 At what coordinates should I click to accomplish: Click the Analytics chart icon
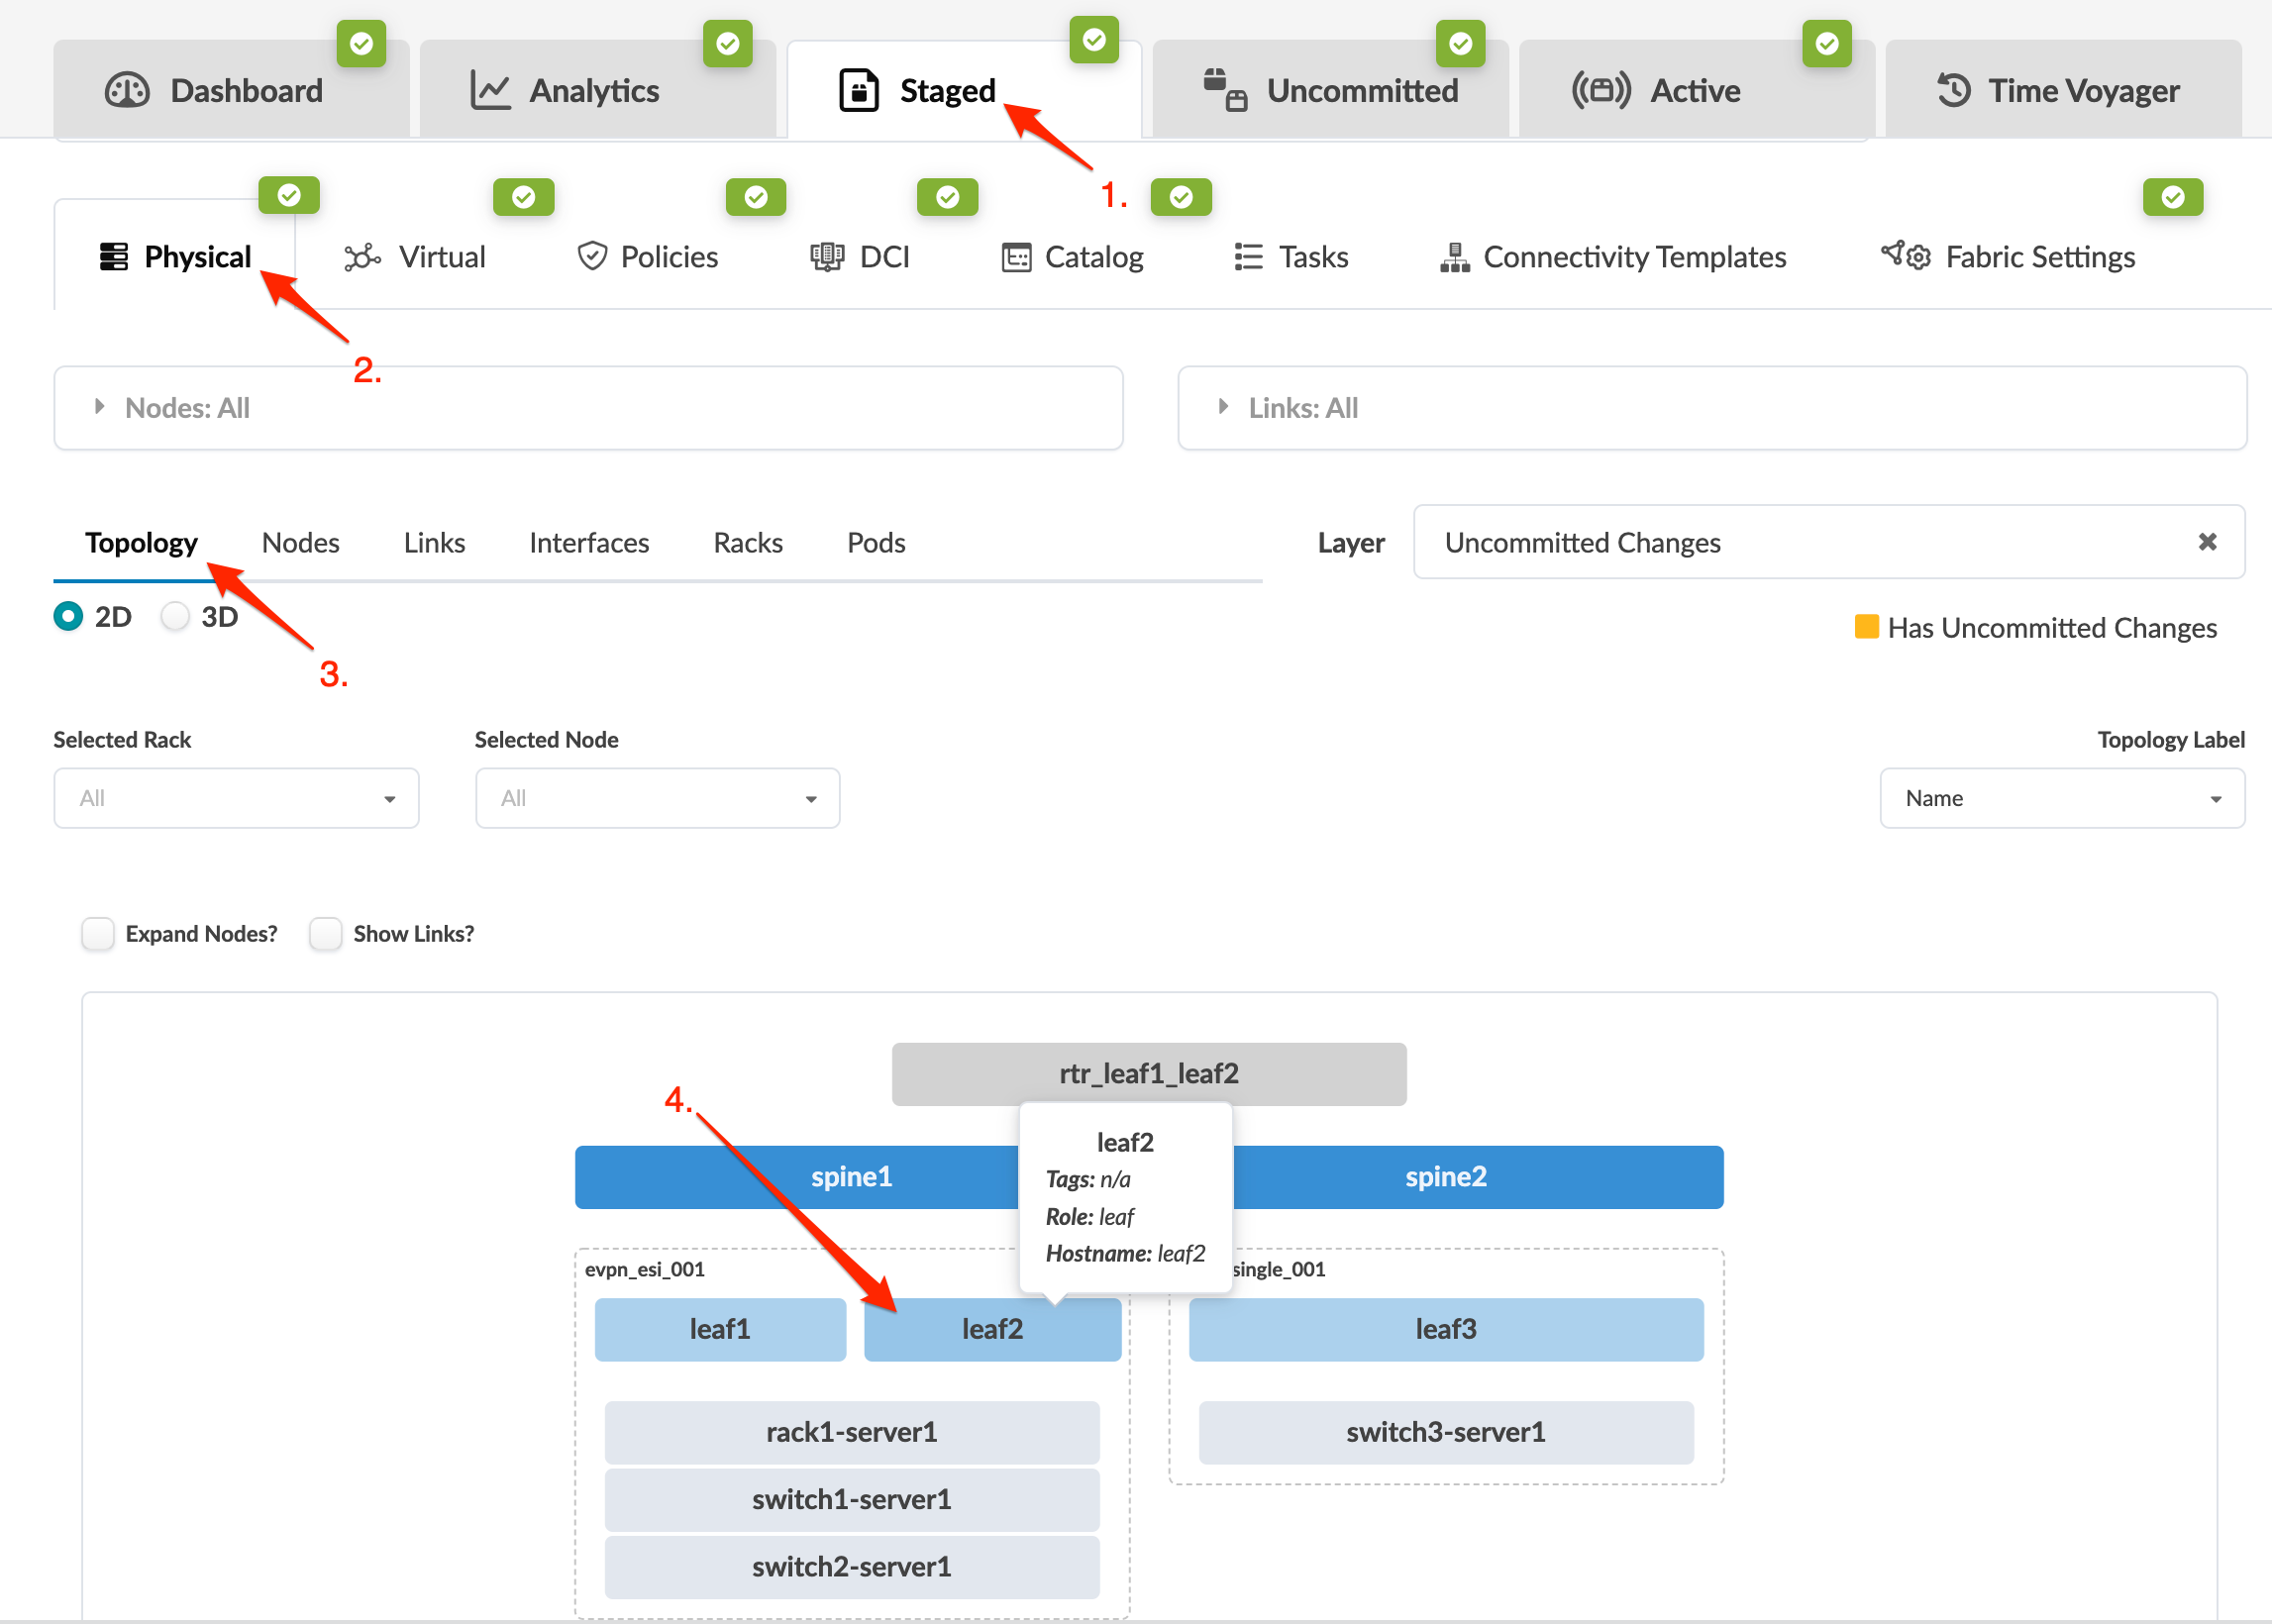tap(491, 90)
